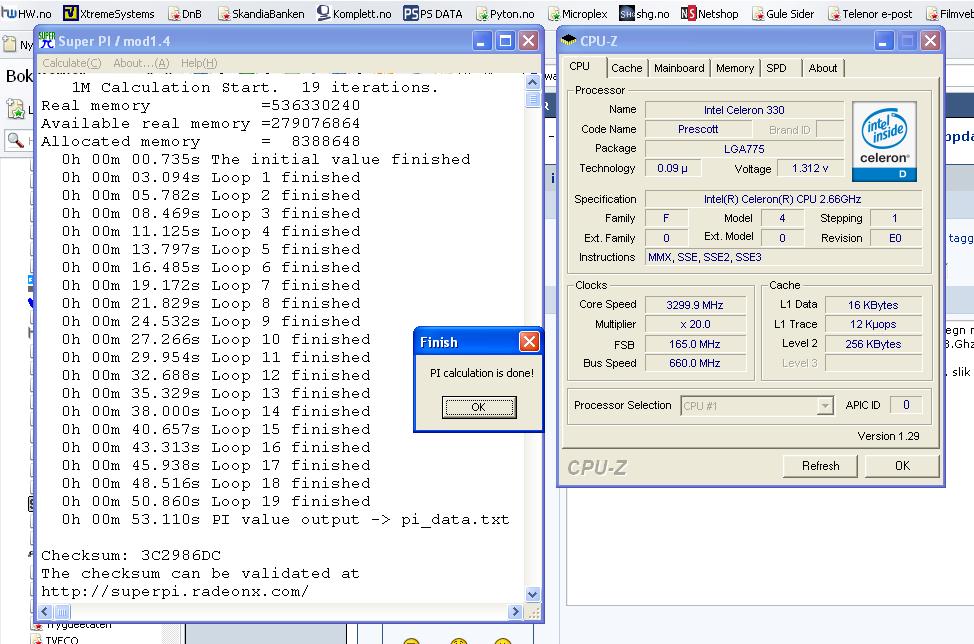Click the Name field showing Intel Celeron 330
Screen dimensions: 974x644
(744, 110)
